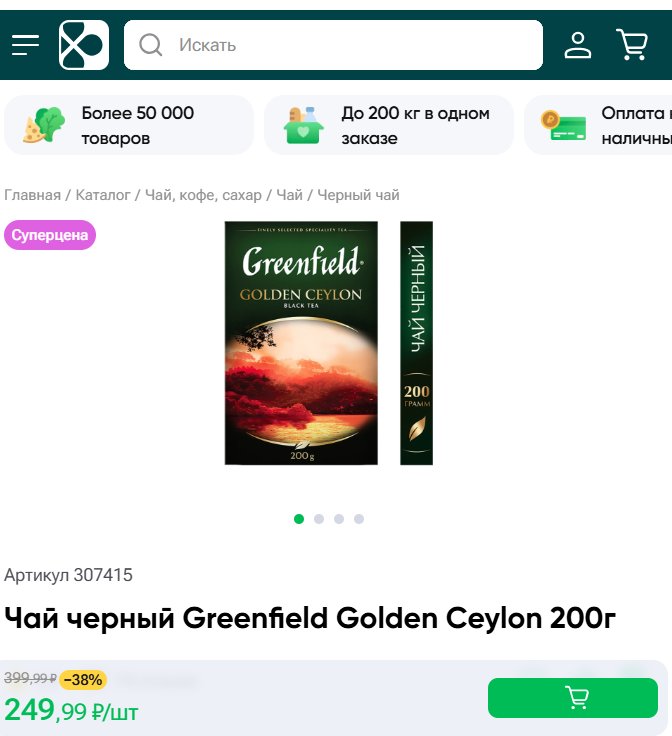Click the payment card icon
The height and width of the screenshot is (736, 672).
[563, 125]
